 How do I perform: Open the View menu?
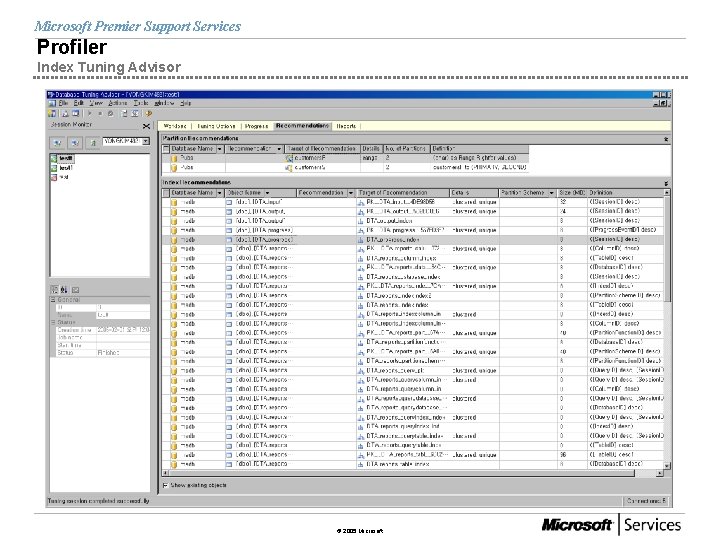click(96, 103)
